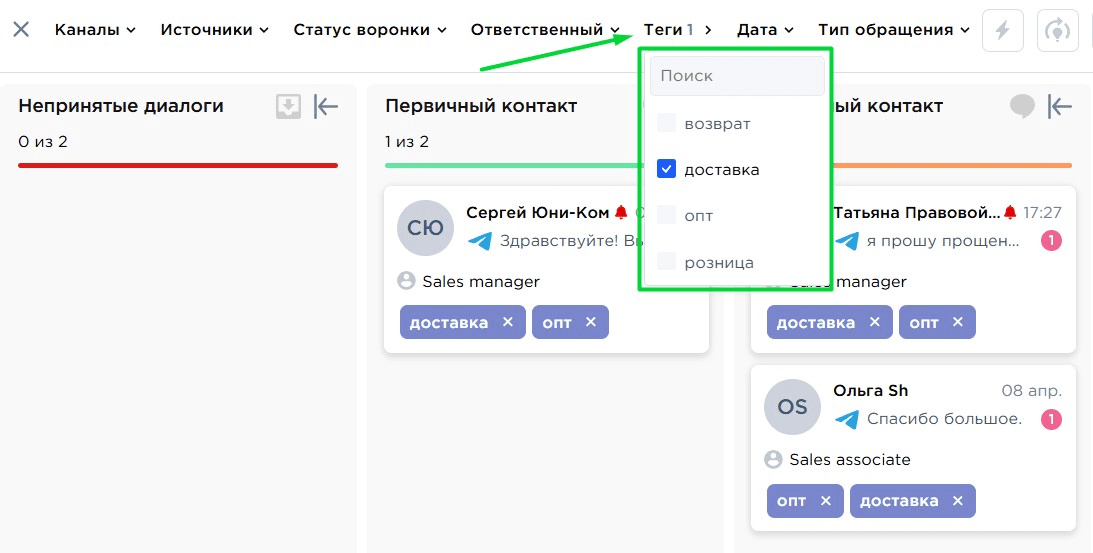Check the опт tag checkbox
Viewport: 1093px width, 553px height.
(x=666, y=215)
